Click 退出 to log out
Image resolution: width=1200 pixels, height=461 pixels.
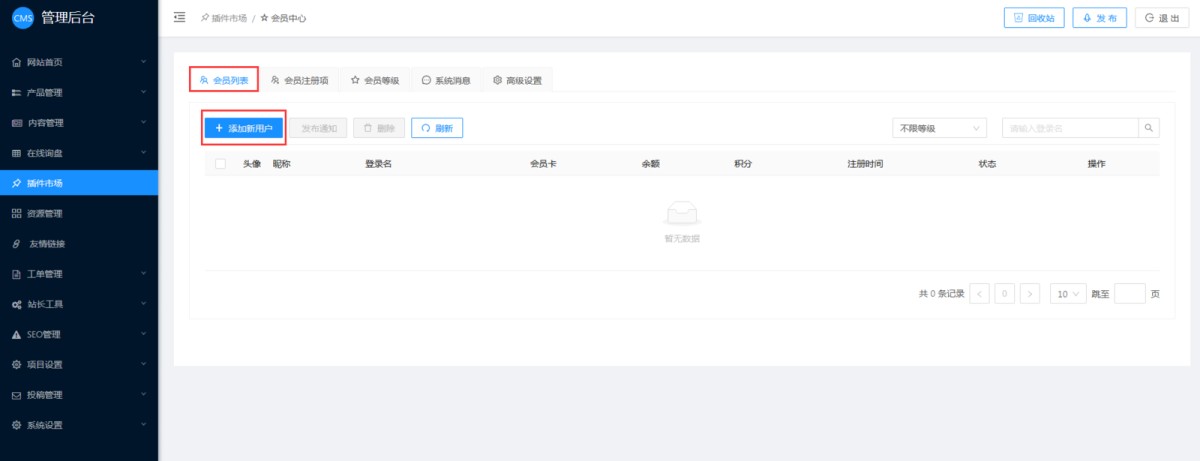[1161, 18]
